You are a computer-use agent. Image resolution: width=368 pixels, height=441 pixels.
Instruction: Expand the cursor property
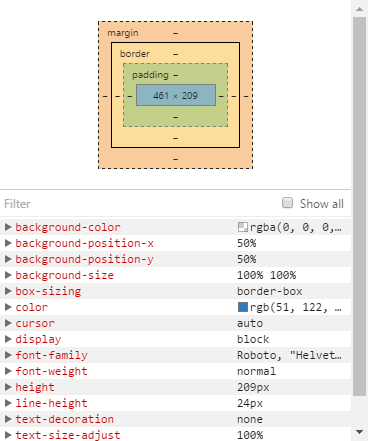8,323
